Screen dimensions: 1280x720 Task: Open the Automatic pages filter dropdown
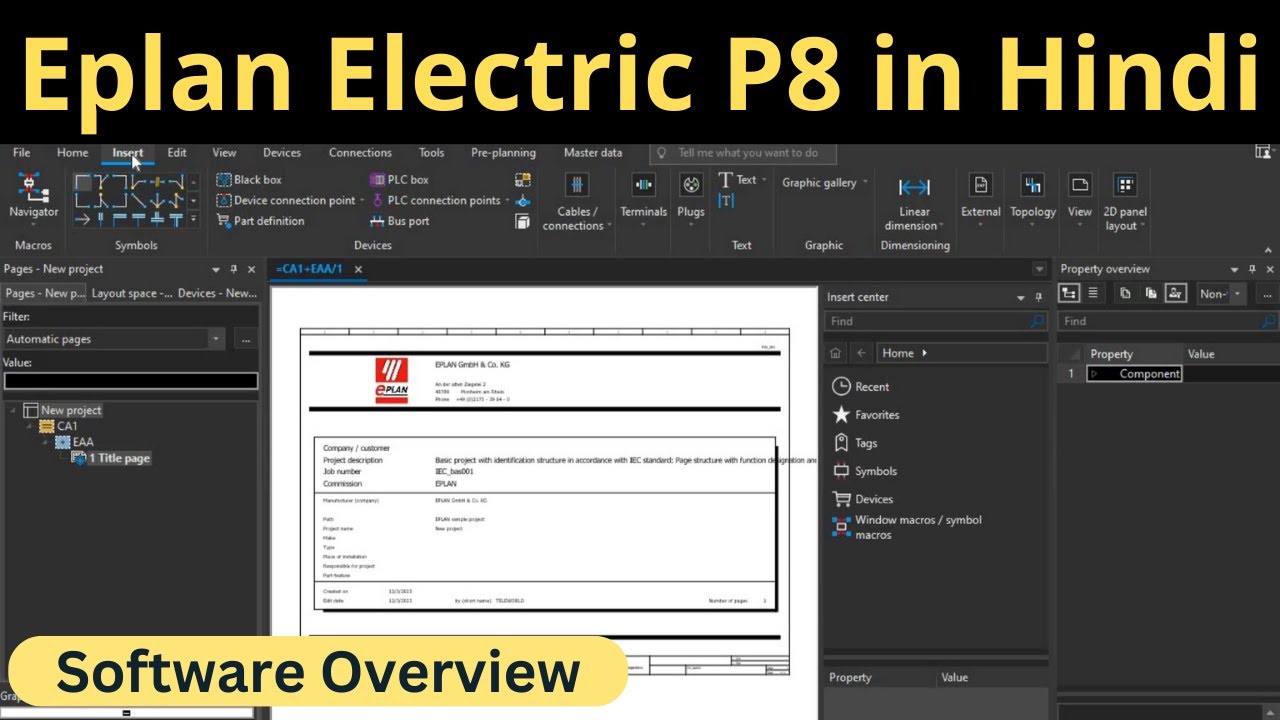pyautogui.click(x=216, y=339)
